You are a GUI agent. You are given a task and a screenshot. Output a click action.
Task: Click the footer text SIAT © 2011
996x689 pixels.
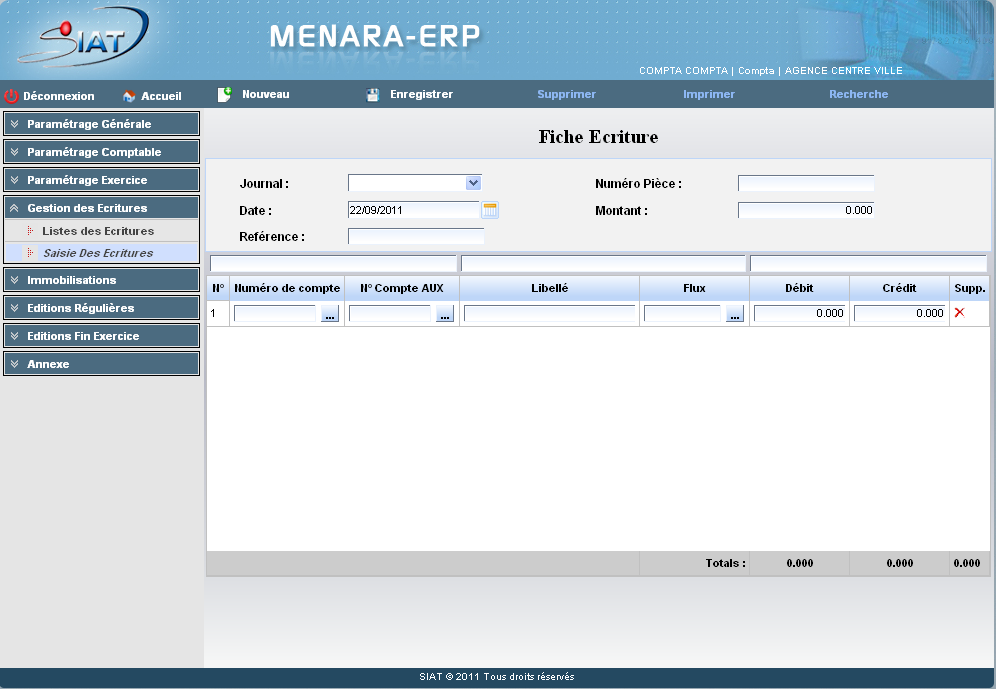(x=449, y=677)
